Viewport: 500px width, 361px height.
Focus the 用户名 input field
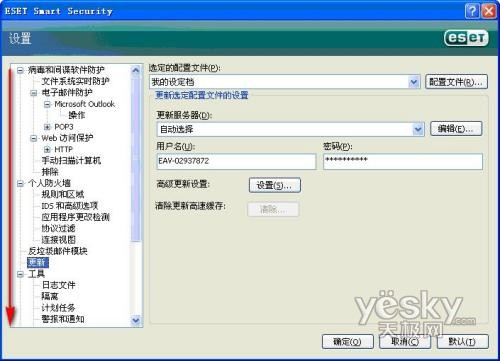(x=236, y=161)
